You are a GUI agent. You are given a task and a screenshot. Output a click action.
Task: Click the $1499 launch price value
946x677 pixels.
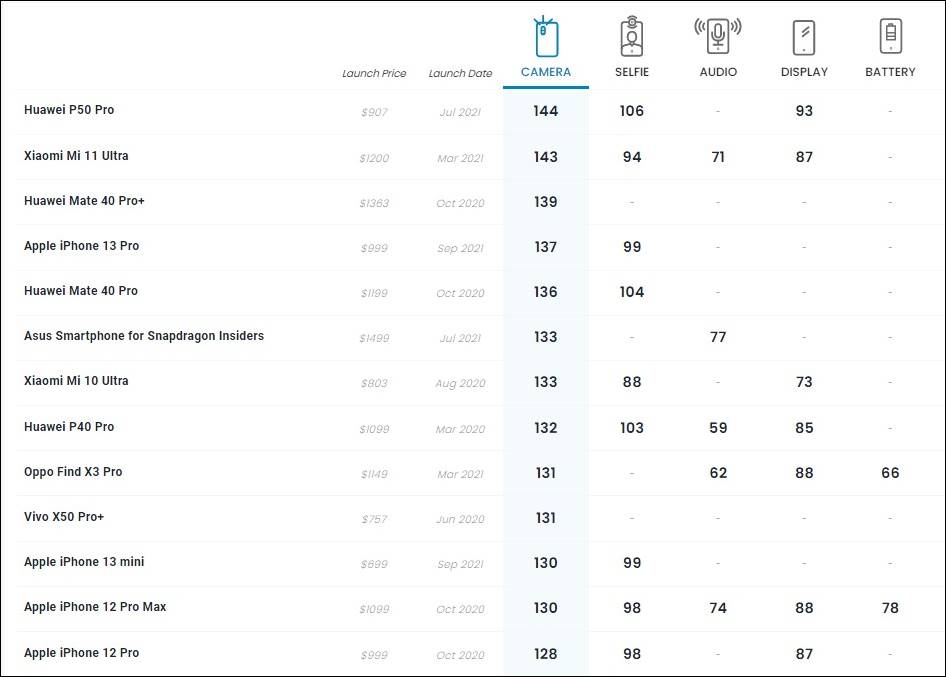[374, 338]
